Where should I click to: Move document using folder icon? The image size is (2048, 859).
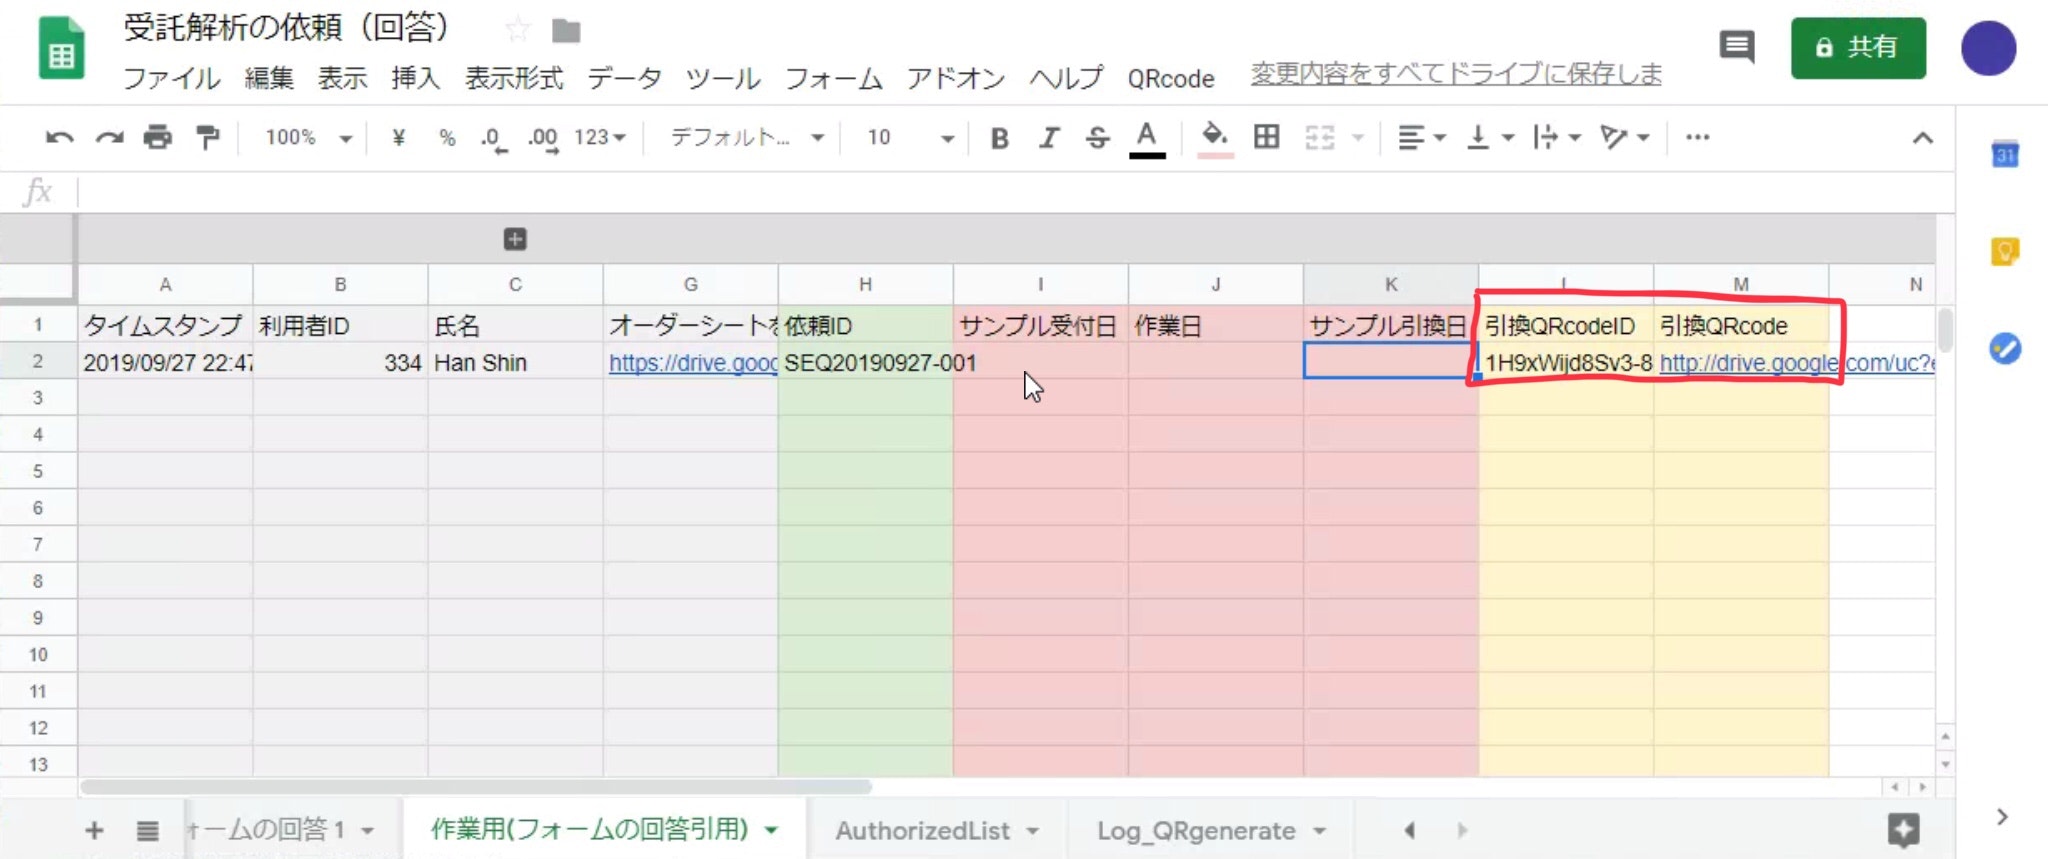(x=566, y=31)
